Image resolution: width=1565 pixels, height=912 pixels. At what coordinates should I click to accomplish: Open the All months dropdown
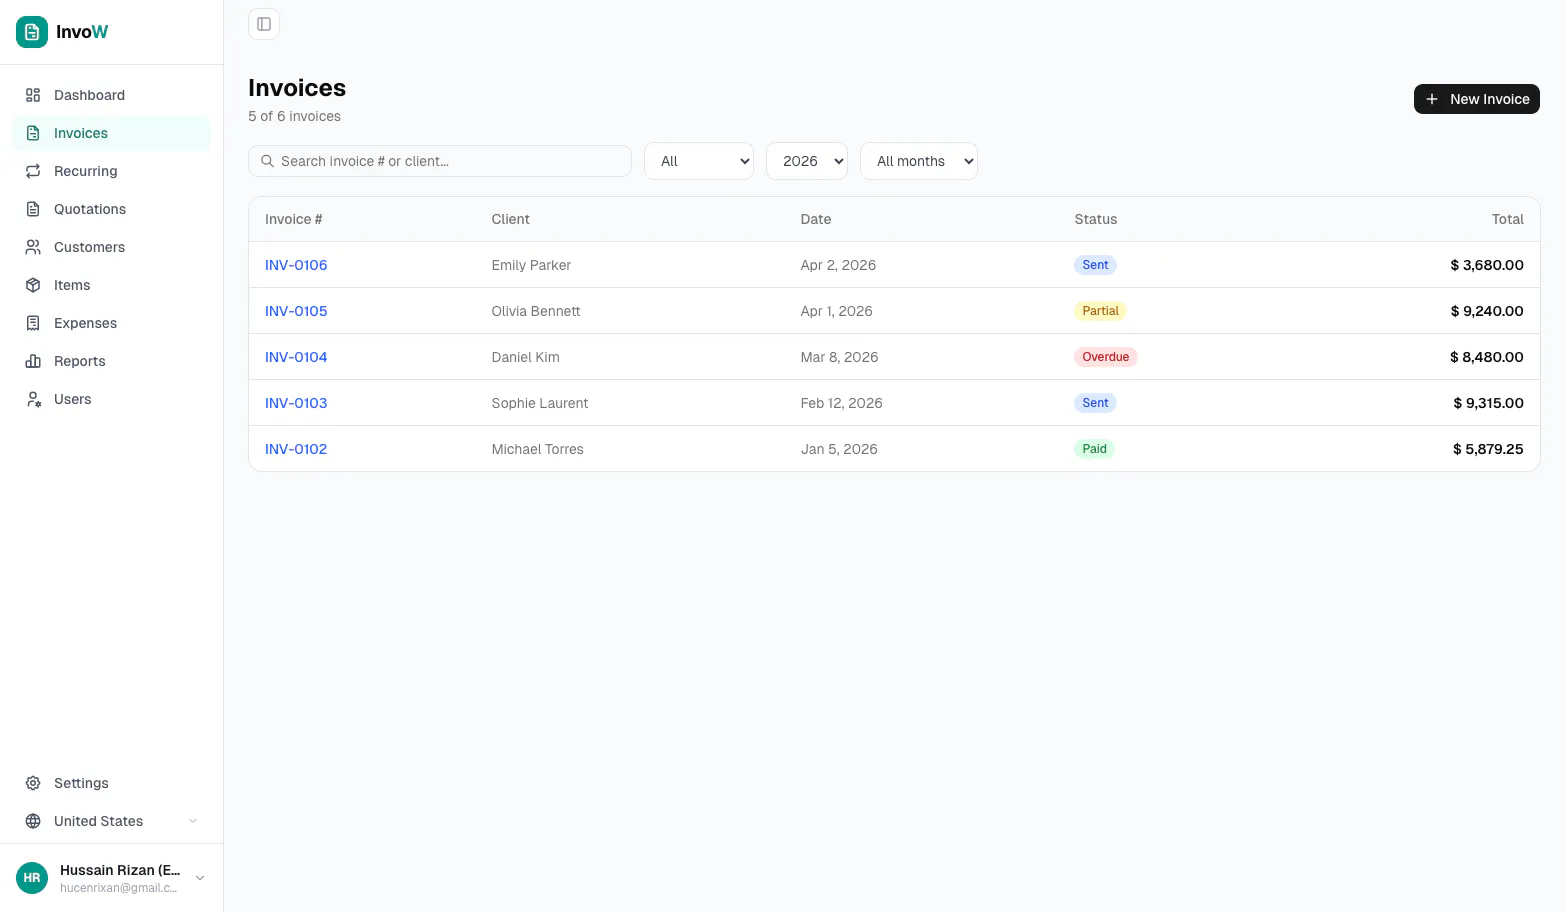(919, 161)
